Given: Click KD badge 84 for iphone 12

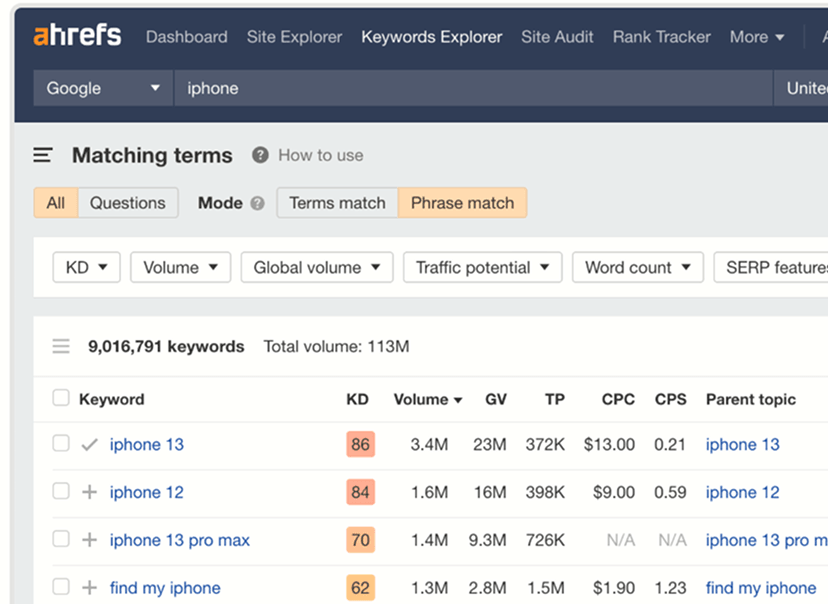Looking at the screenshot, I should click(361, 492).
